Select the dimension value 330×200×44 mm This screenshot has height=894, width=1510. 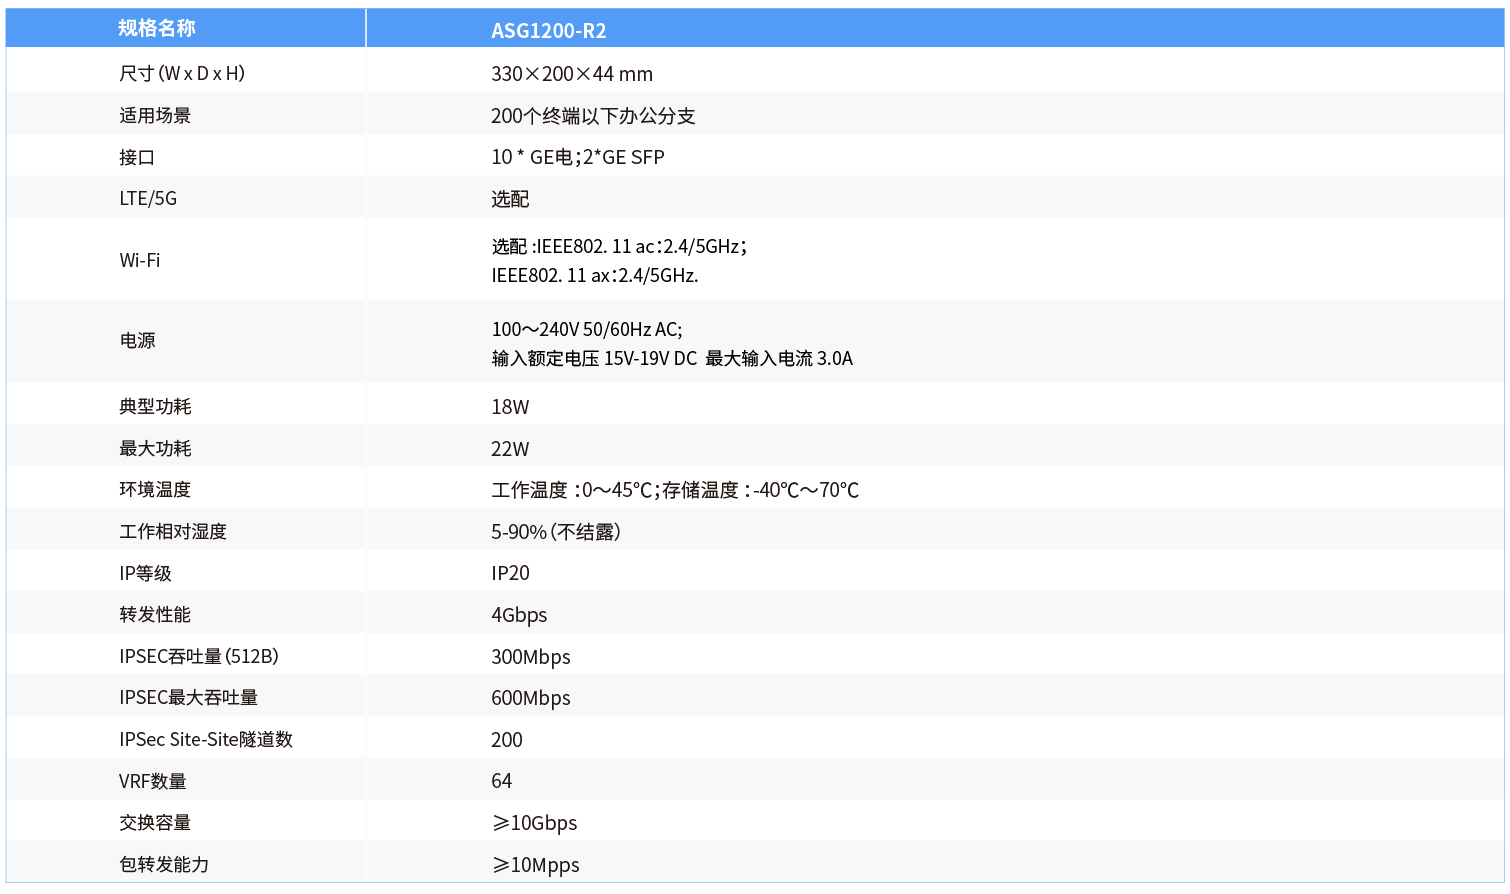(x=571, y=74)
